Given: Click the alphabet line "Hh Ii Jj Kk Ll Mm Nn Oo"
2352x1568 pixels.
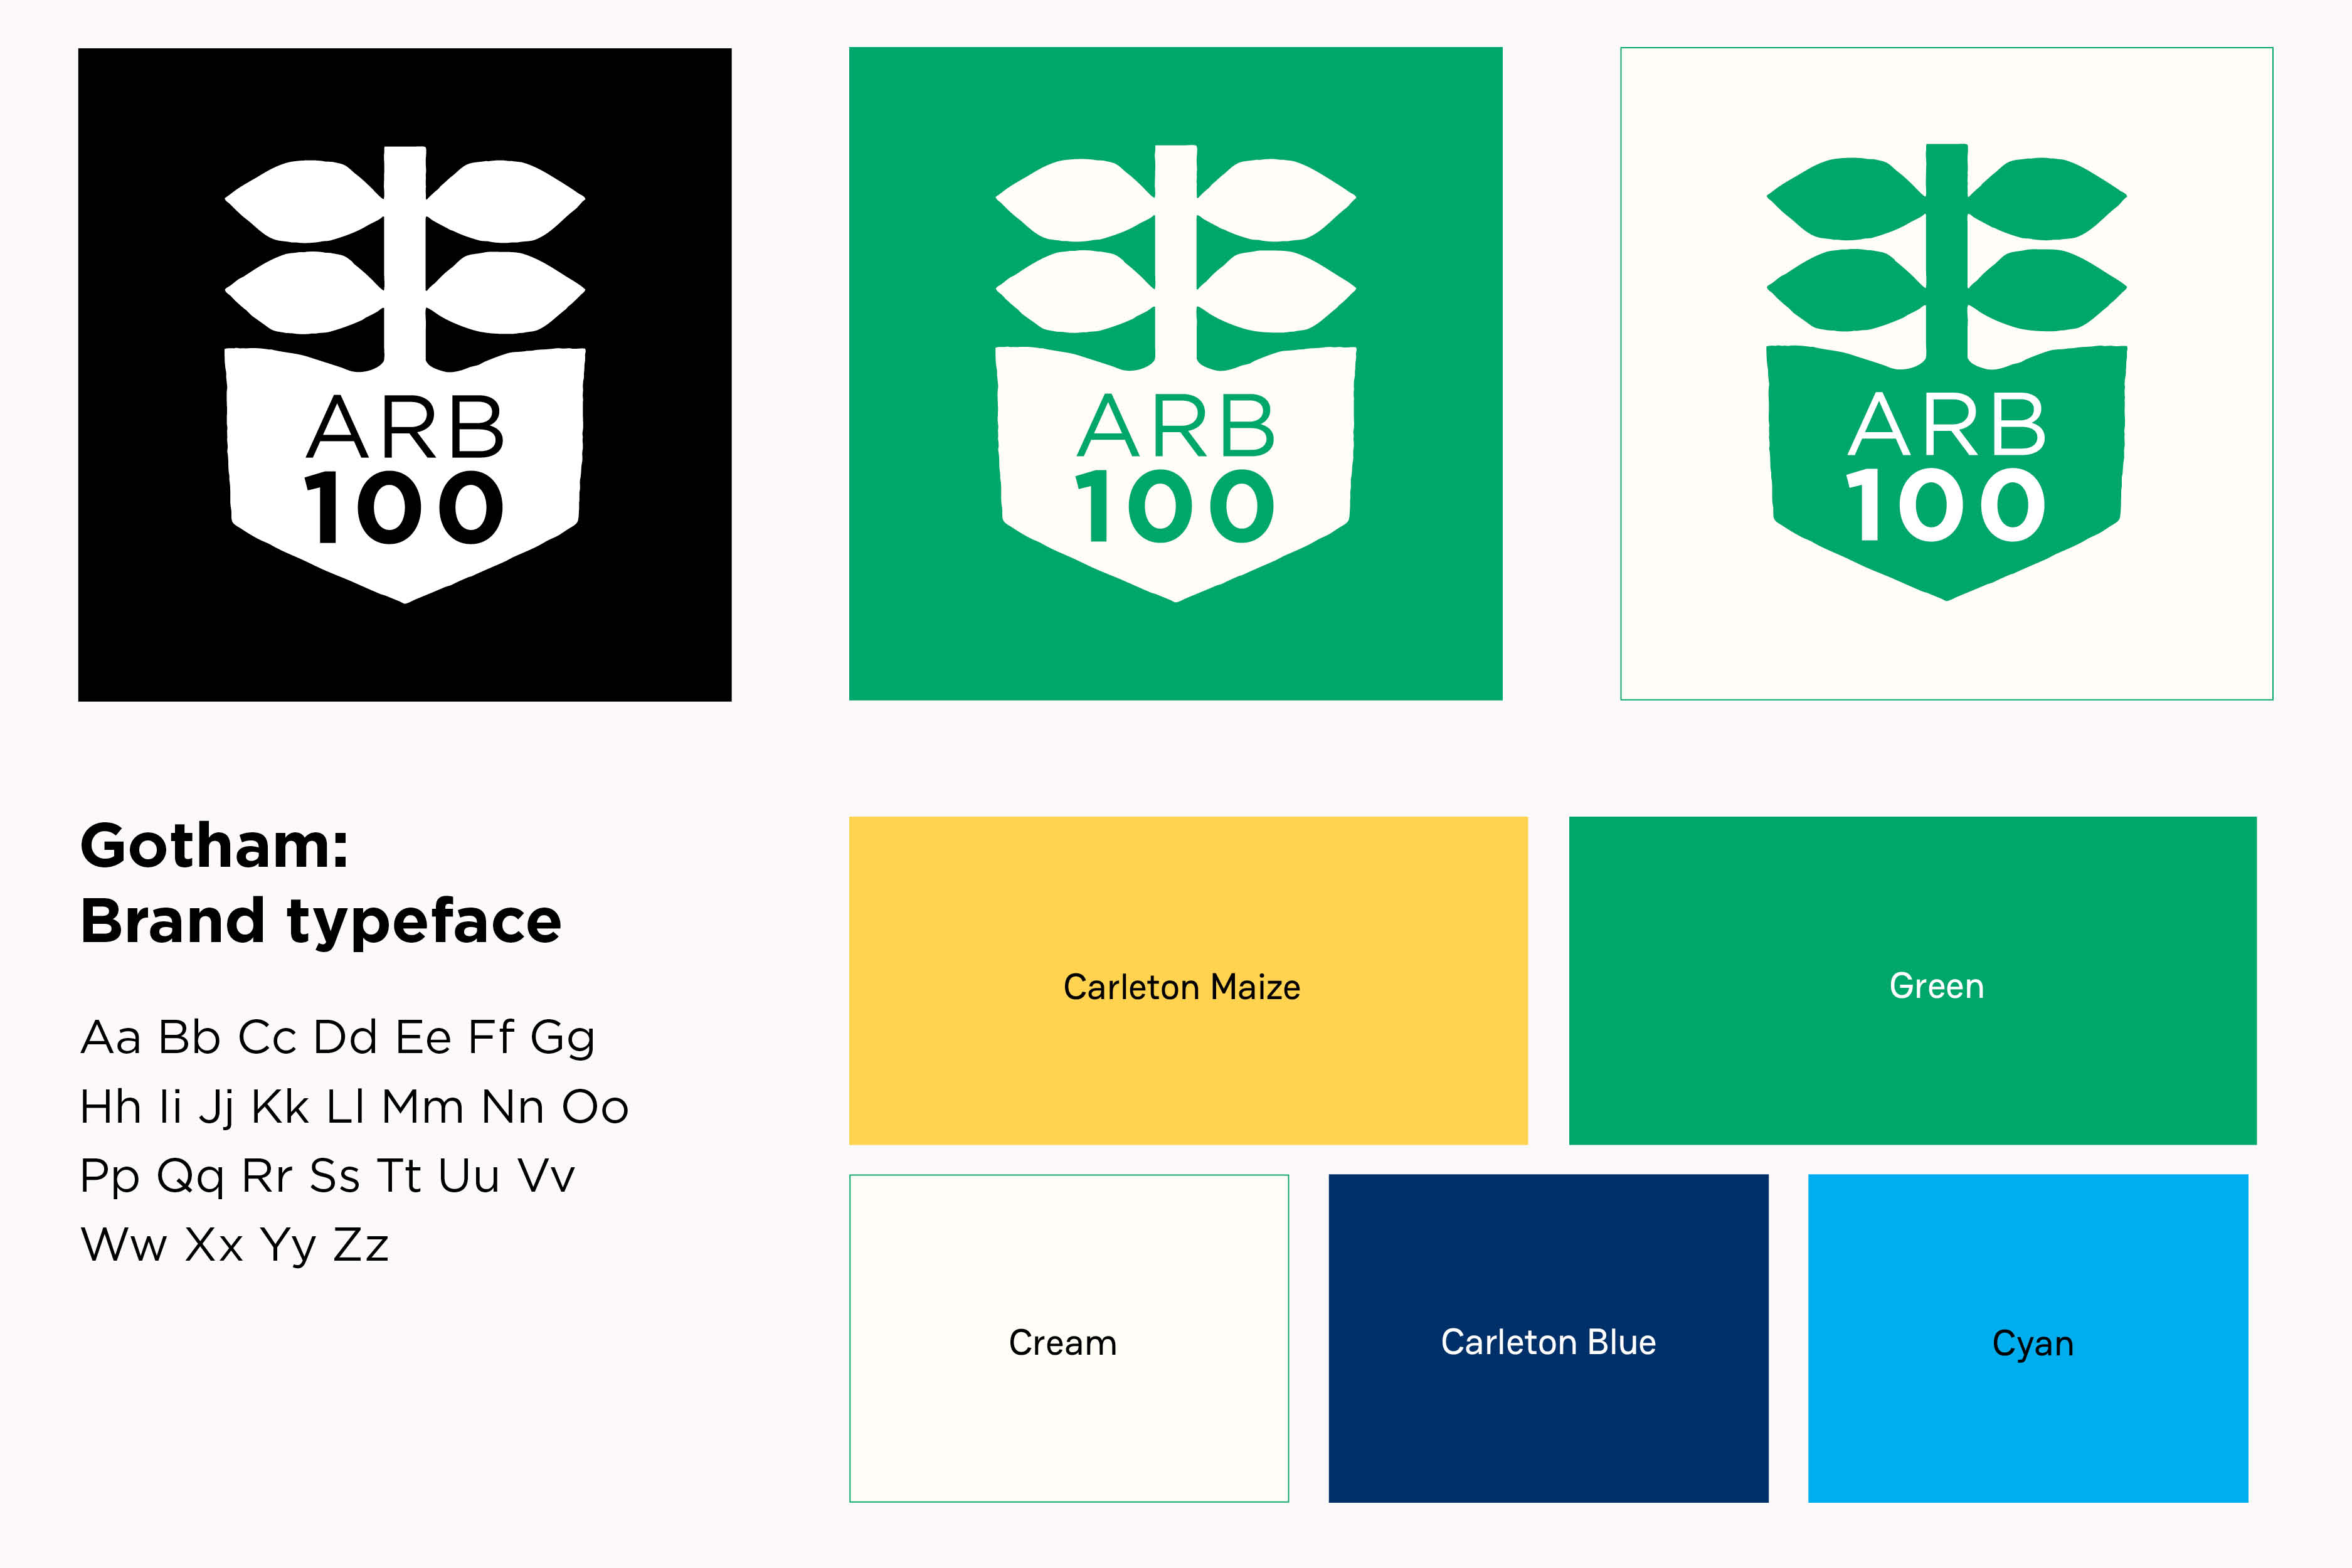Looking at the screenshot, I should [354, 1109].
